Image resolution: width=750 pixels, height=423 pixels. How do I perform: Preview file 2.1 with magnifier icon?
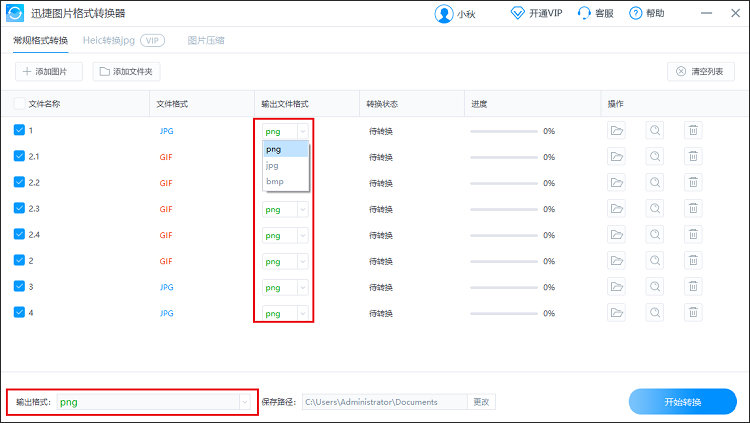(655, 156)
